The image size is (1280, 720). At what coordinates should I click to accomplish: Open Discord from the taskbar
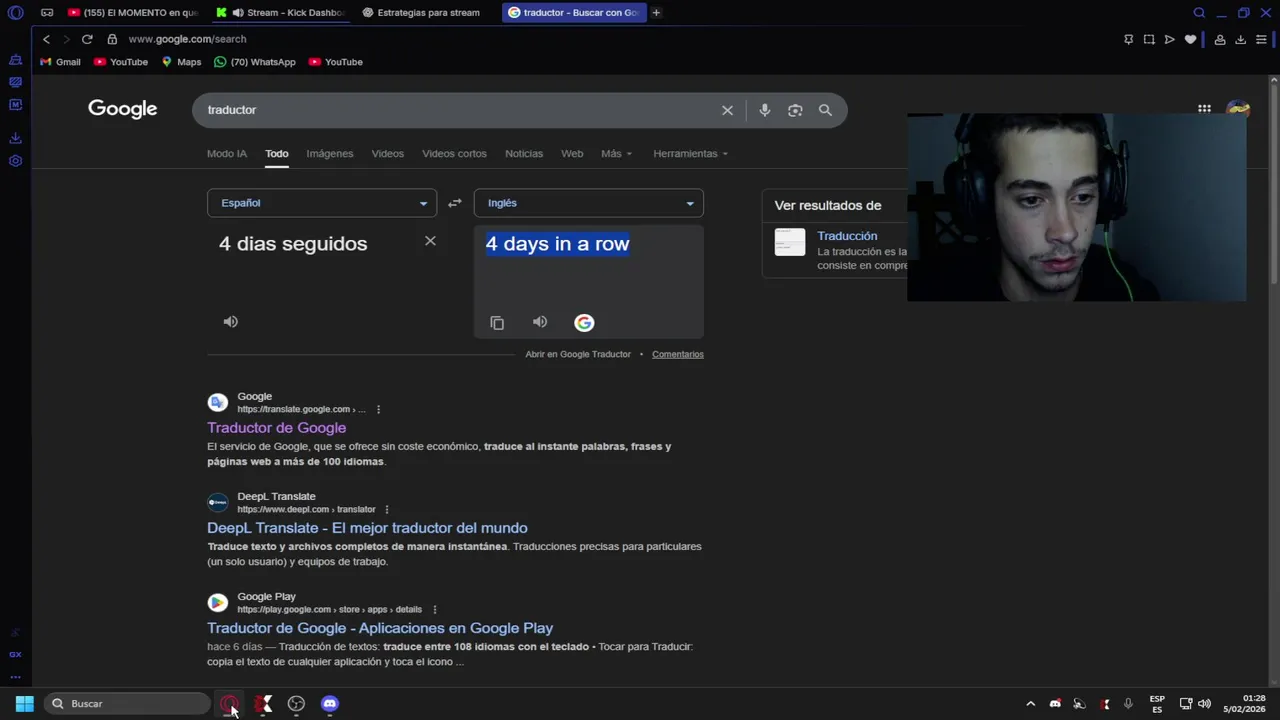[330, 704]
